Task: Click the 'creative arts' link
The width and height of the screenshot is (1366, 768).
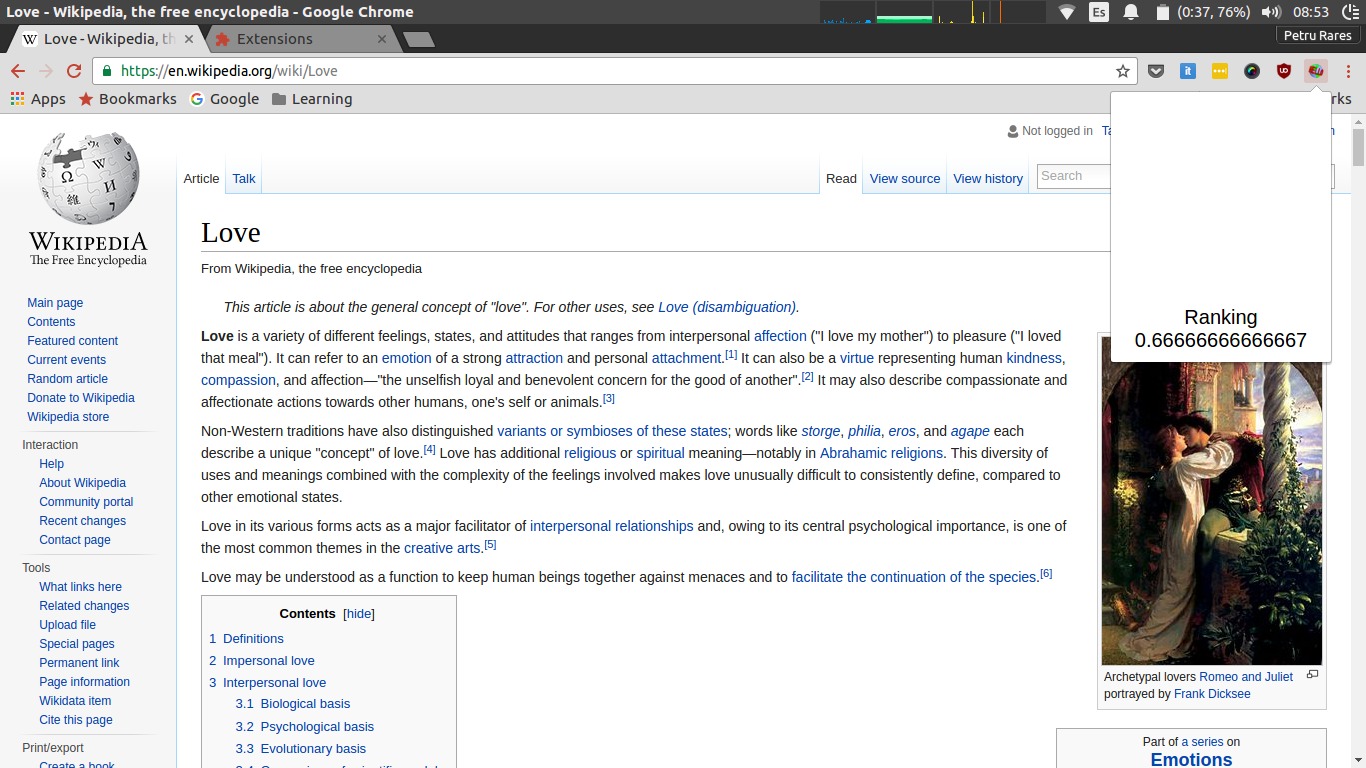Action: coord(442,548)
